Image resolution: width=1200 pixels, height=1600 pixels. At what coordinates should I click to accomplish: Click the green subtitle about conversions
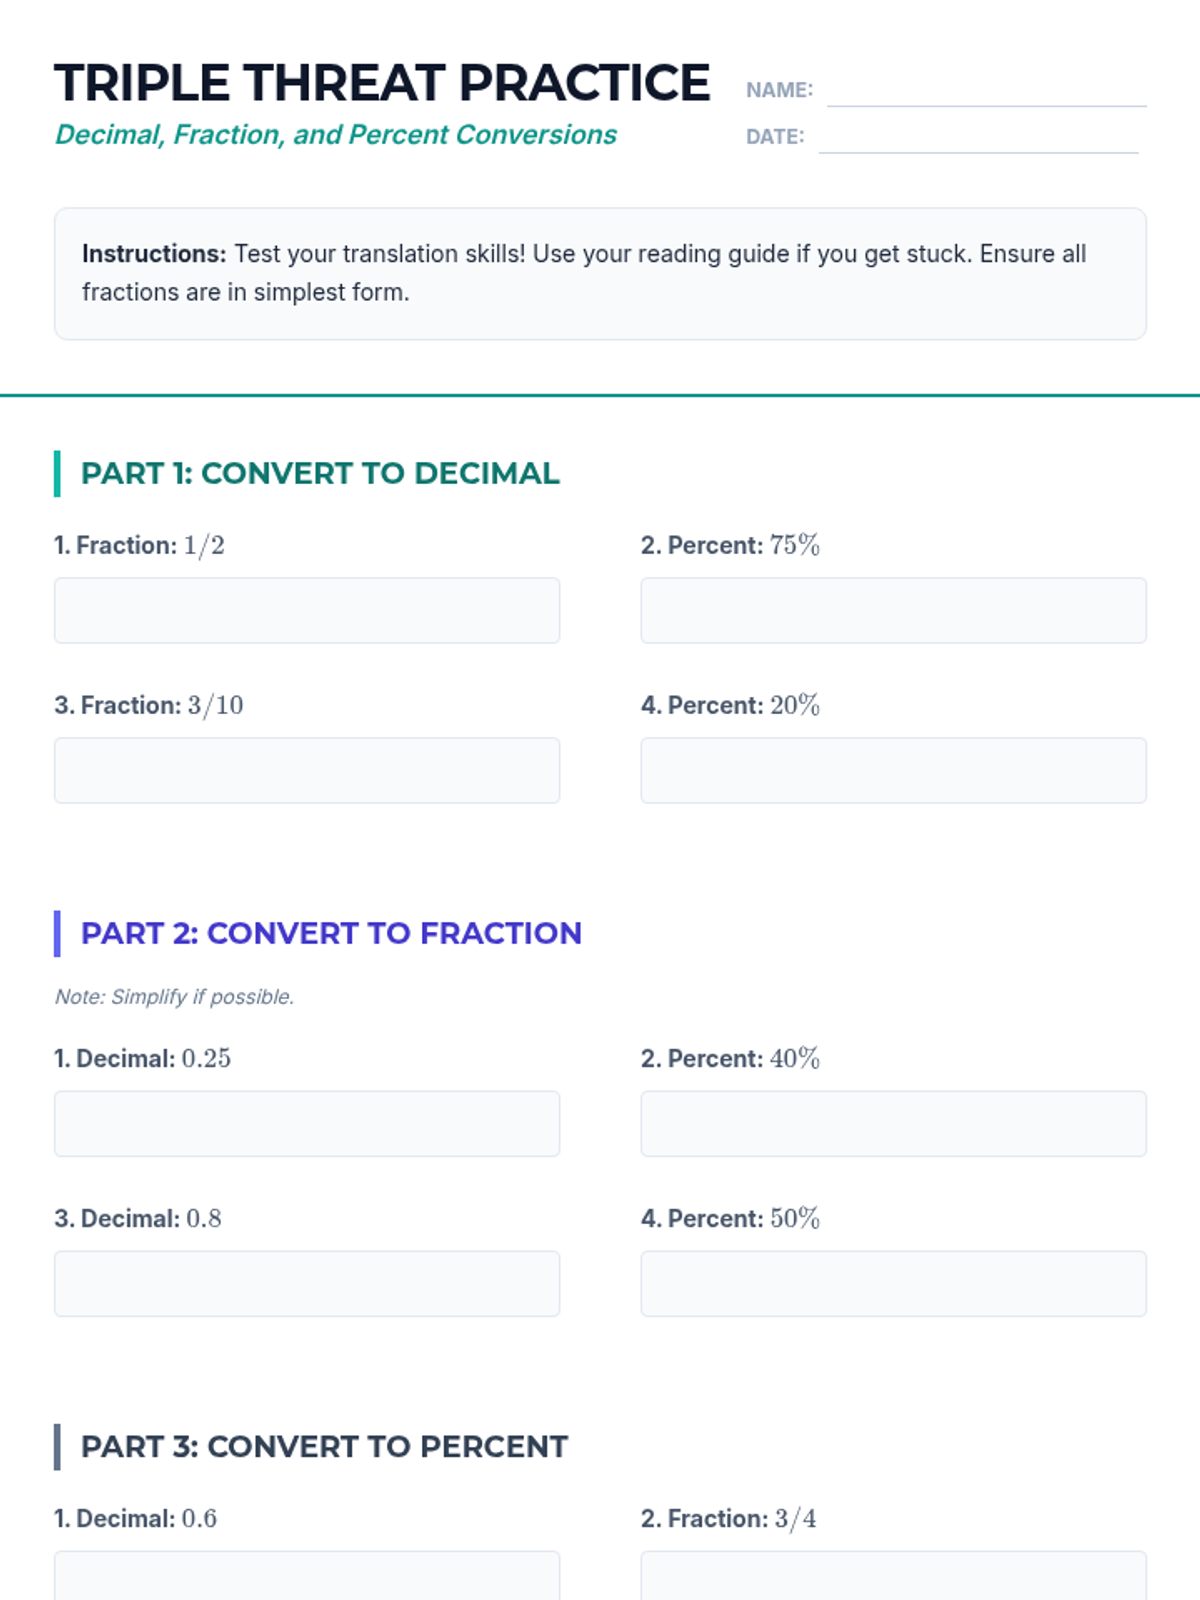[x=336, y=135]
